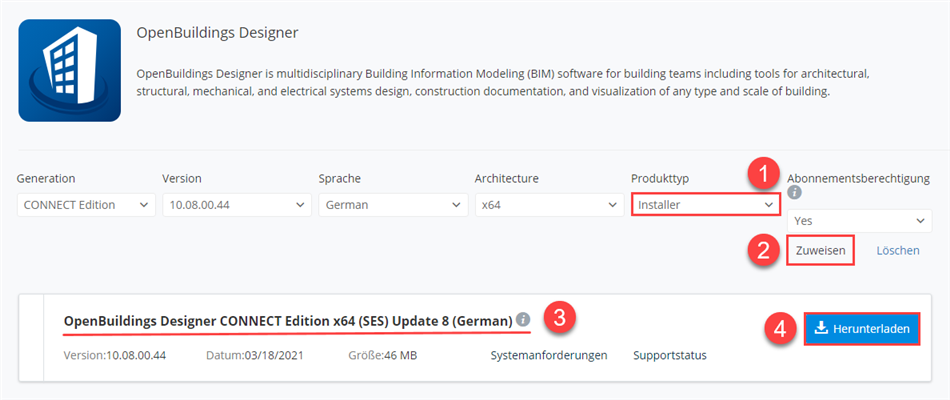Viewport: 950px width, 400px height.
Task: Click the Architecture field label
Action: (x=507, y=178)
